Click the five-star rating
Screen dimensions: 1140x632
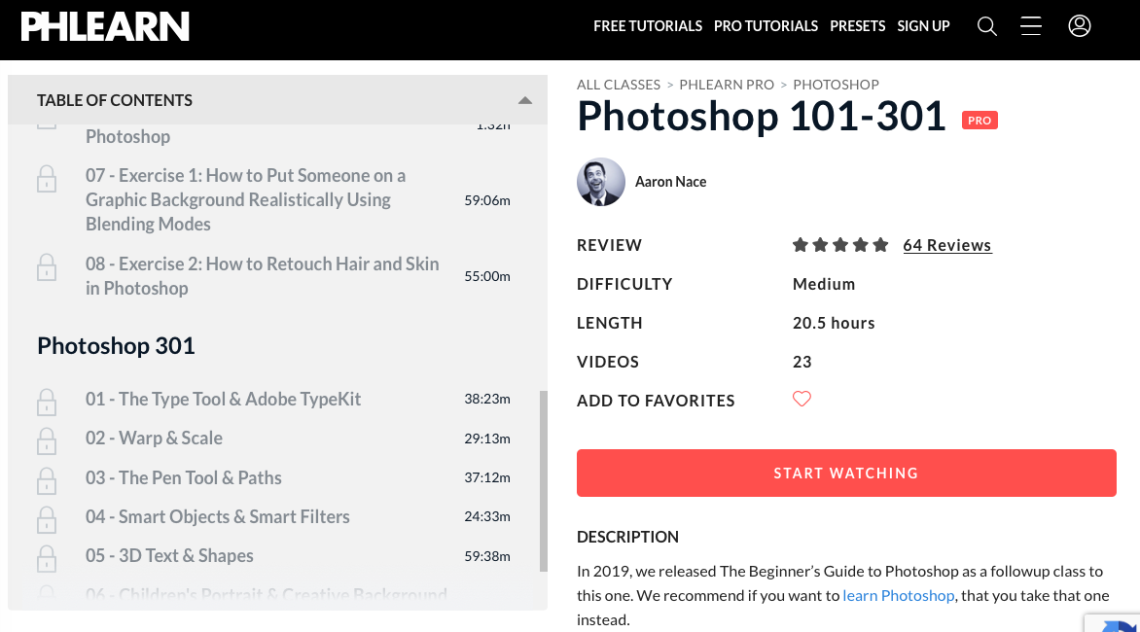(840, 245)
